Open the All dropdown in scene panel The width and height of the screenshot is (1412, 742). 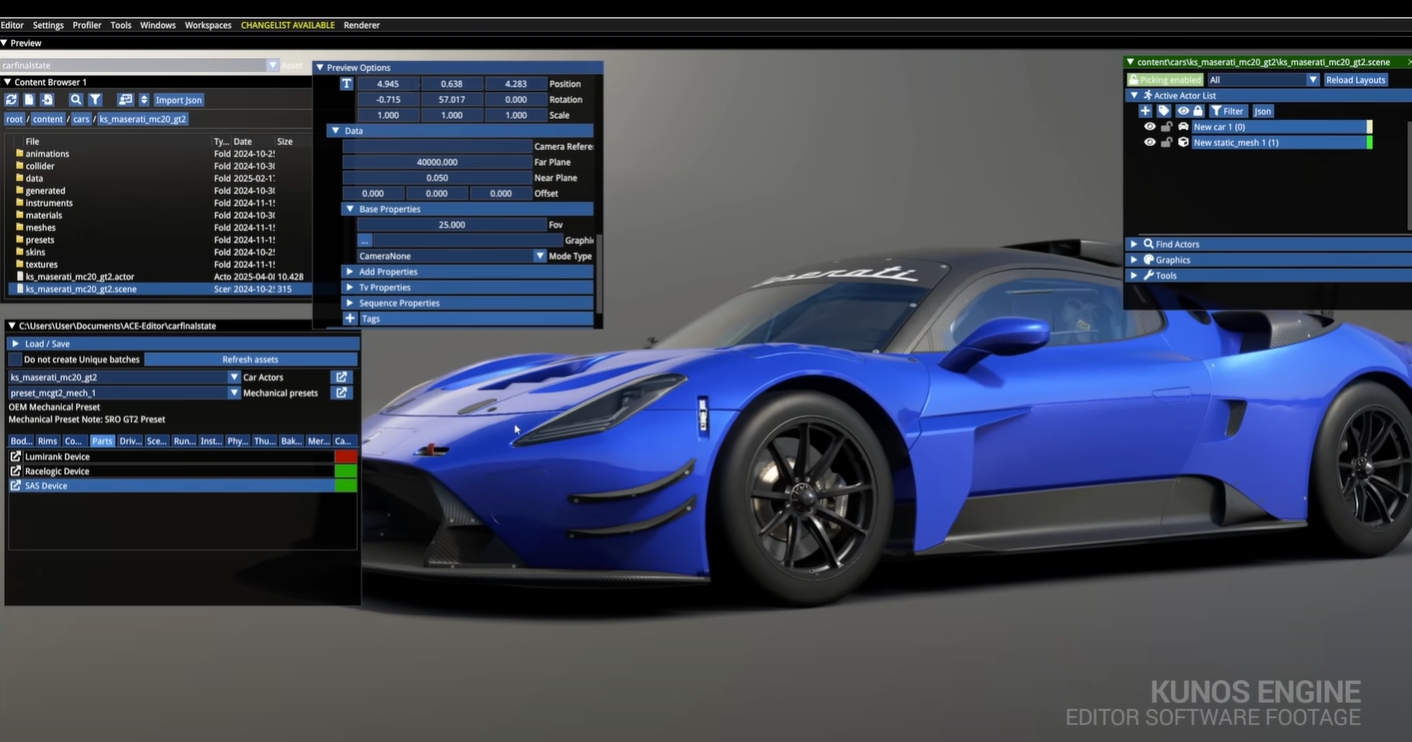point(1313,80)
